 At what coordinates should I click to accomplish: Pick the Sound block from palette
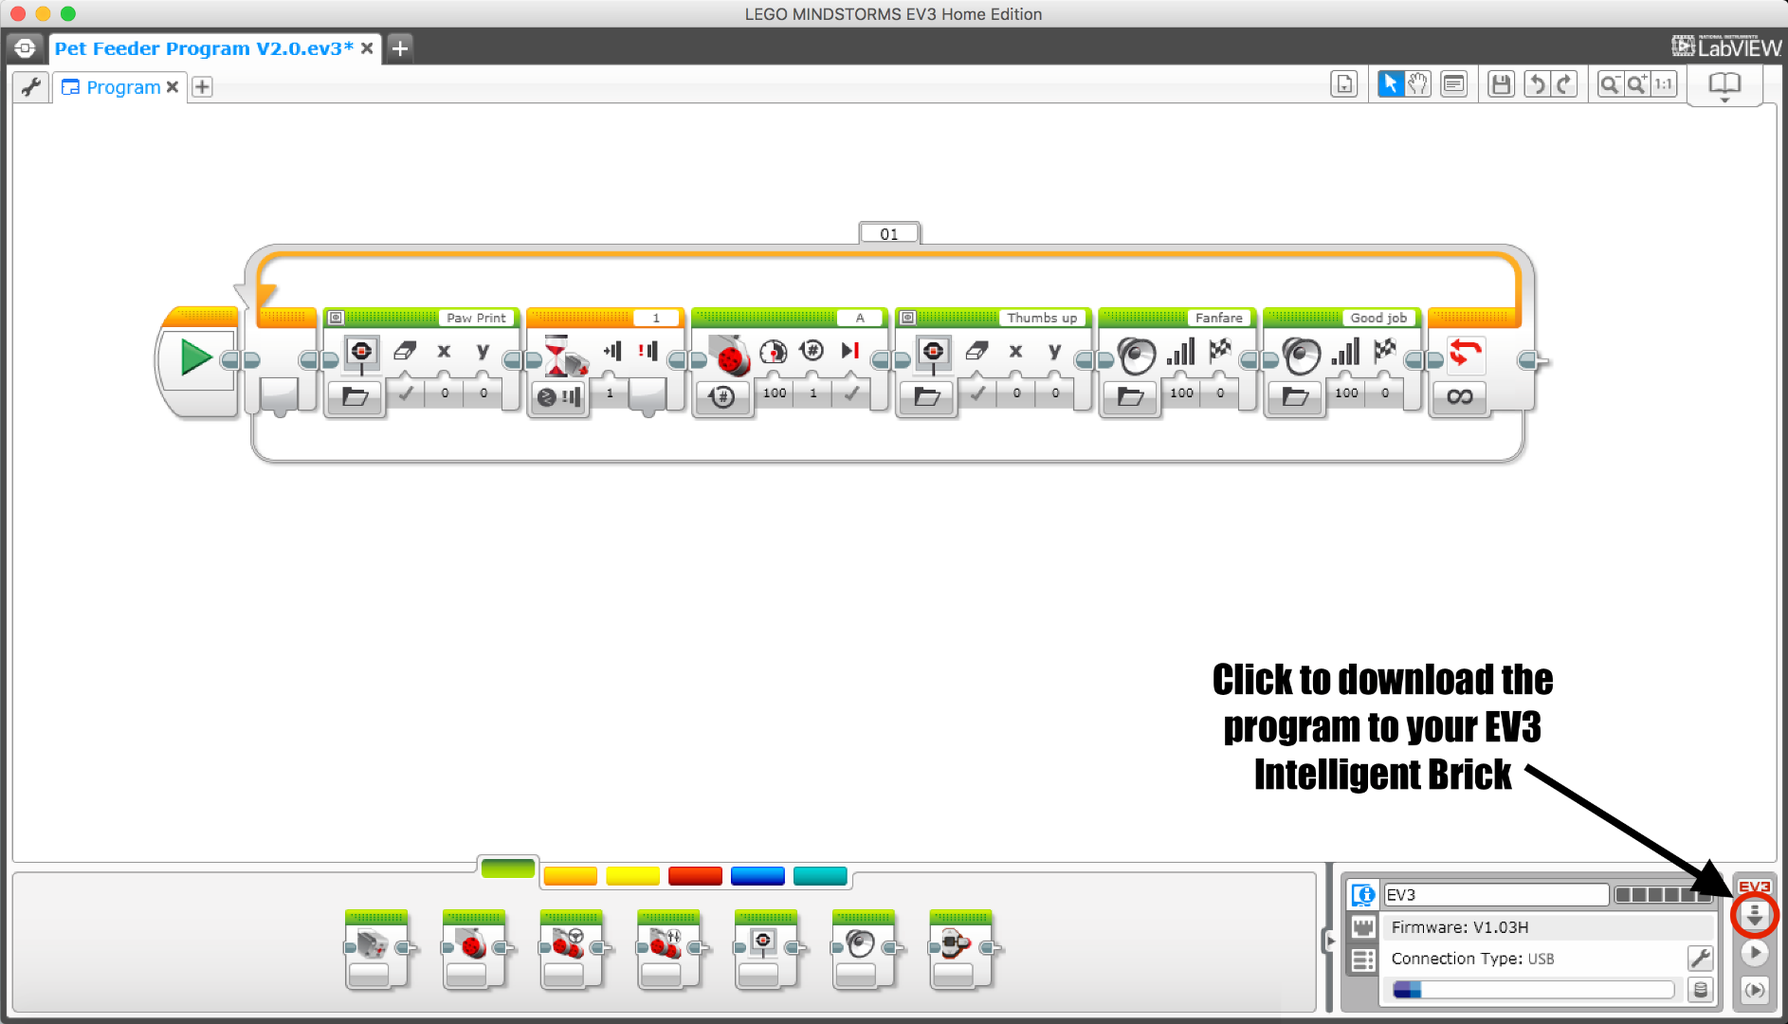point(864,949)
